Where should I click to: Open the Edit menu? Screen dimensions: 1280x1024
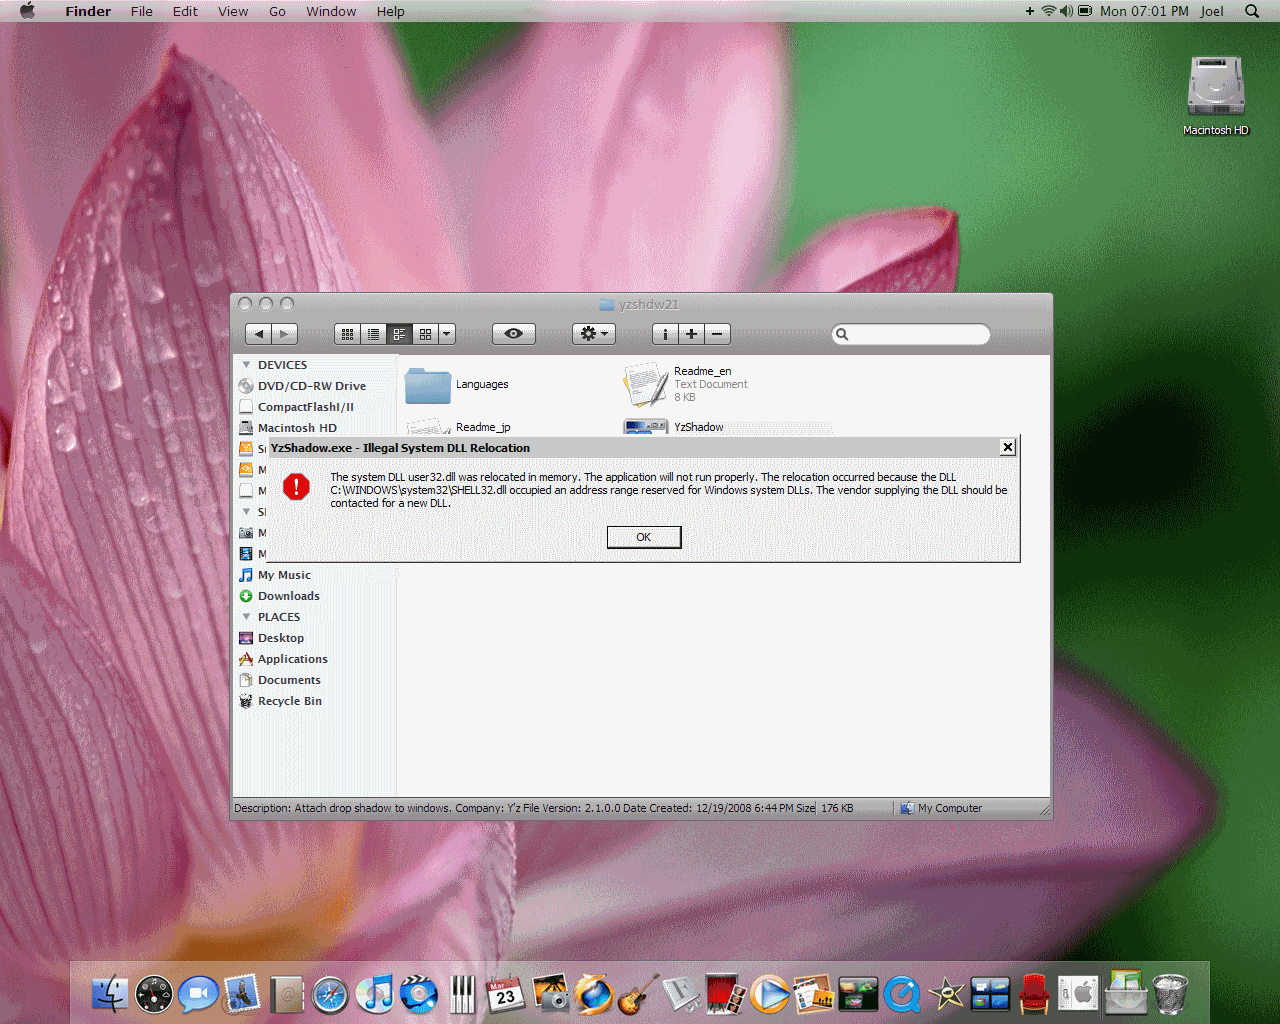185,11
